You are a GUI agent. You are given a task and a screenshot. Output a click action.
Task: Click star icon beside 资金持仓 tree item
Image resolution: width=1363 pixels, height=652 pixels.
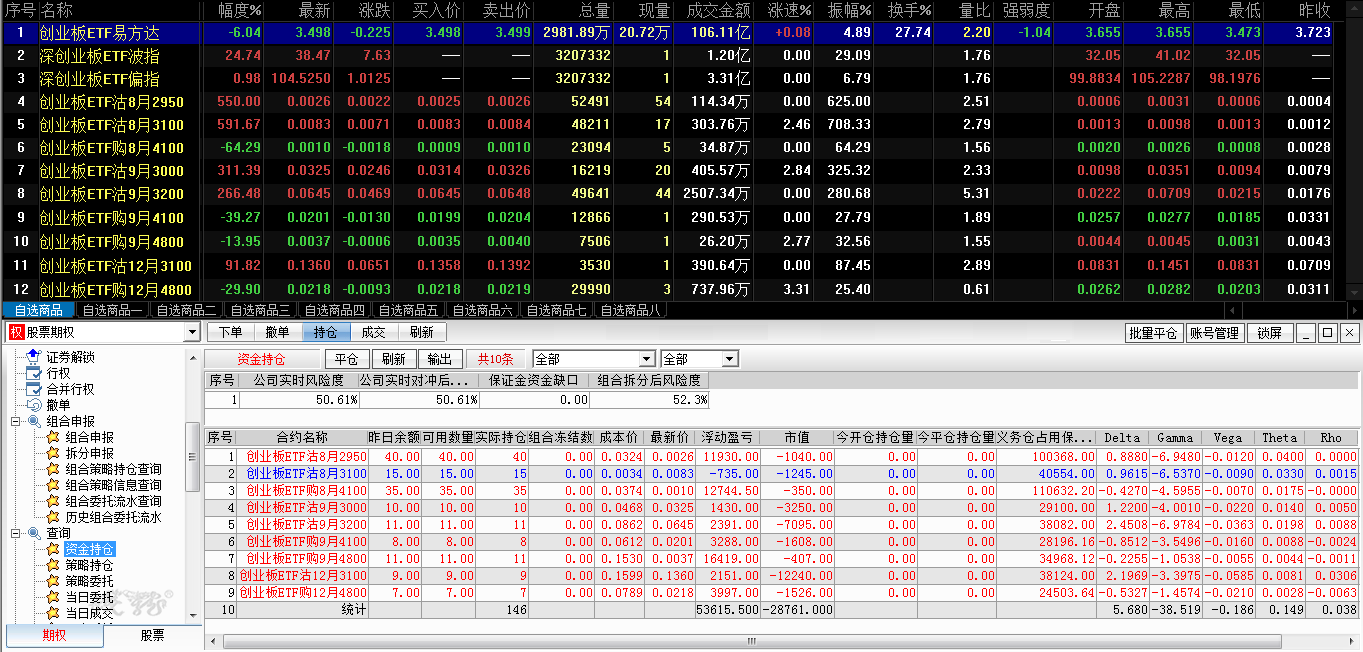pyautogui.click(x=53, y=549)
